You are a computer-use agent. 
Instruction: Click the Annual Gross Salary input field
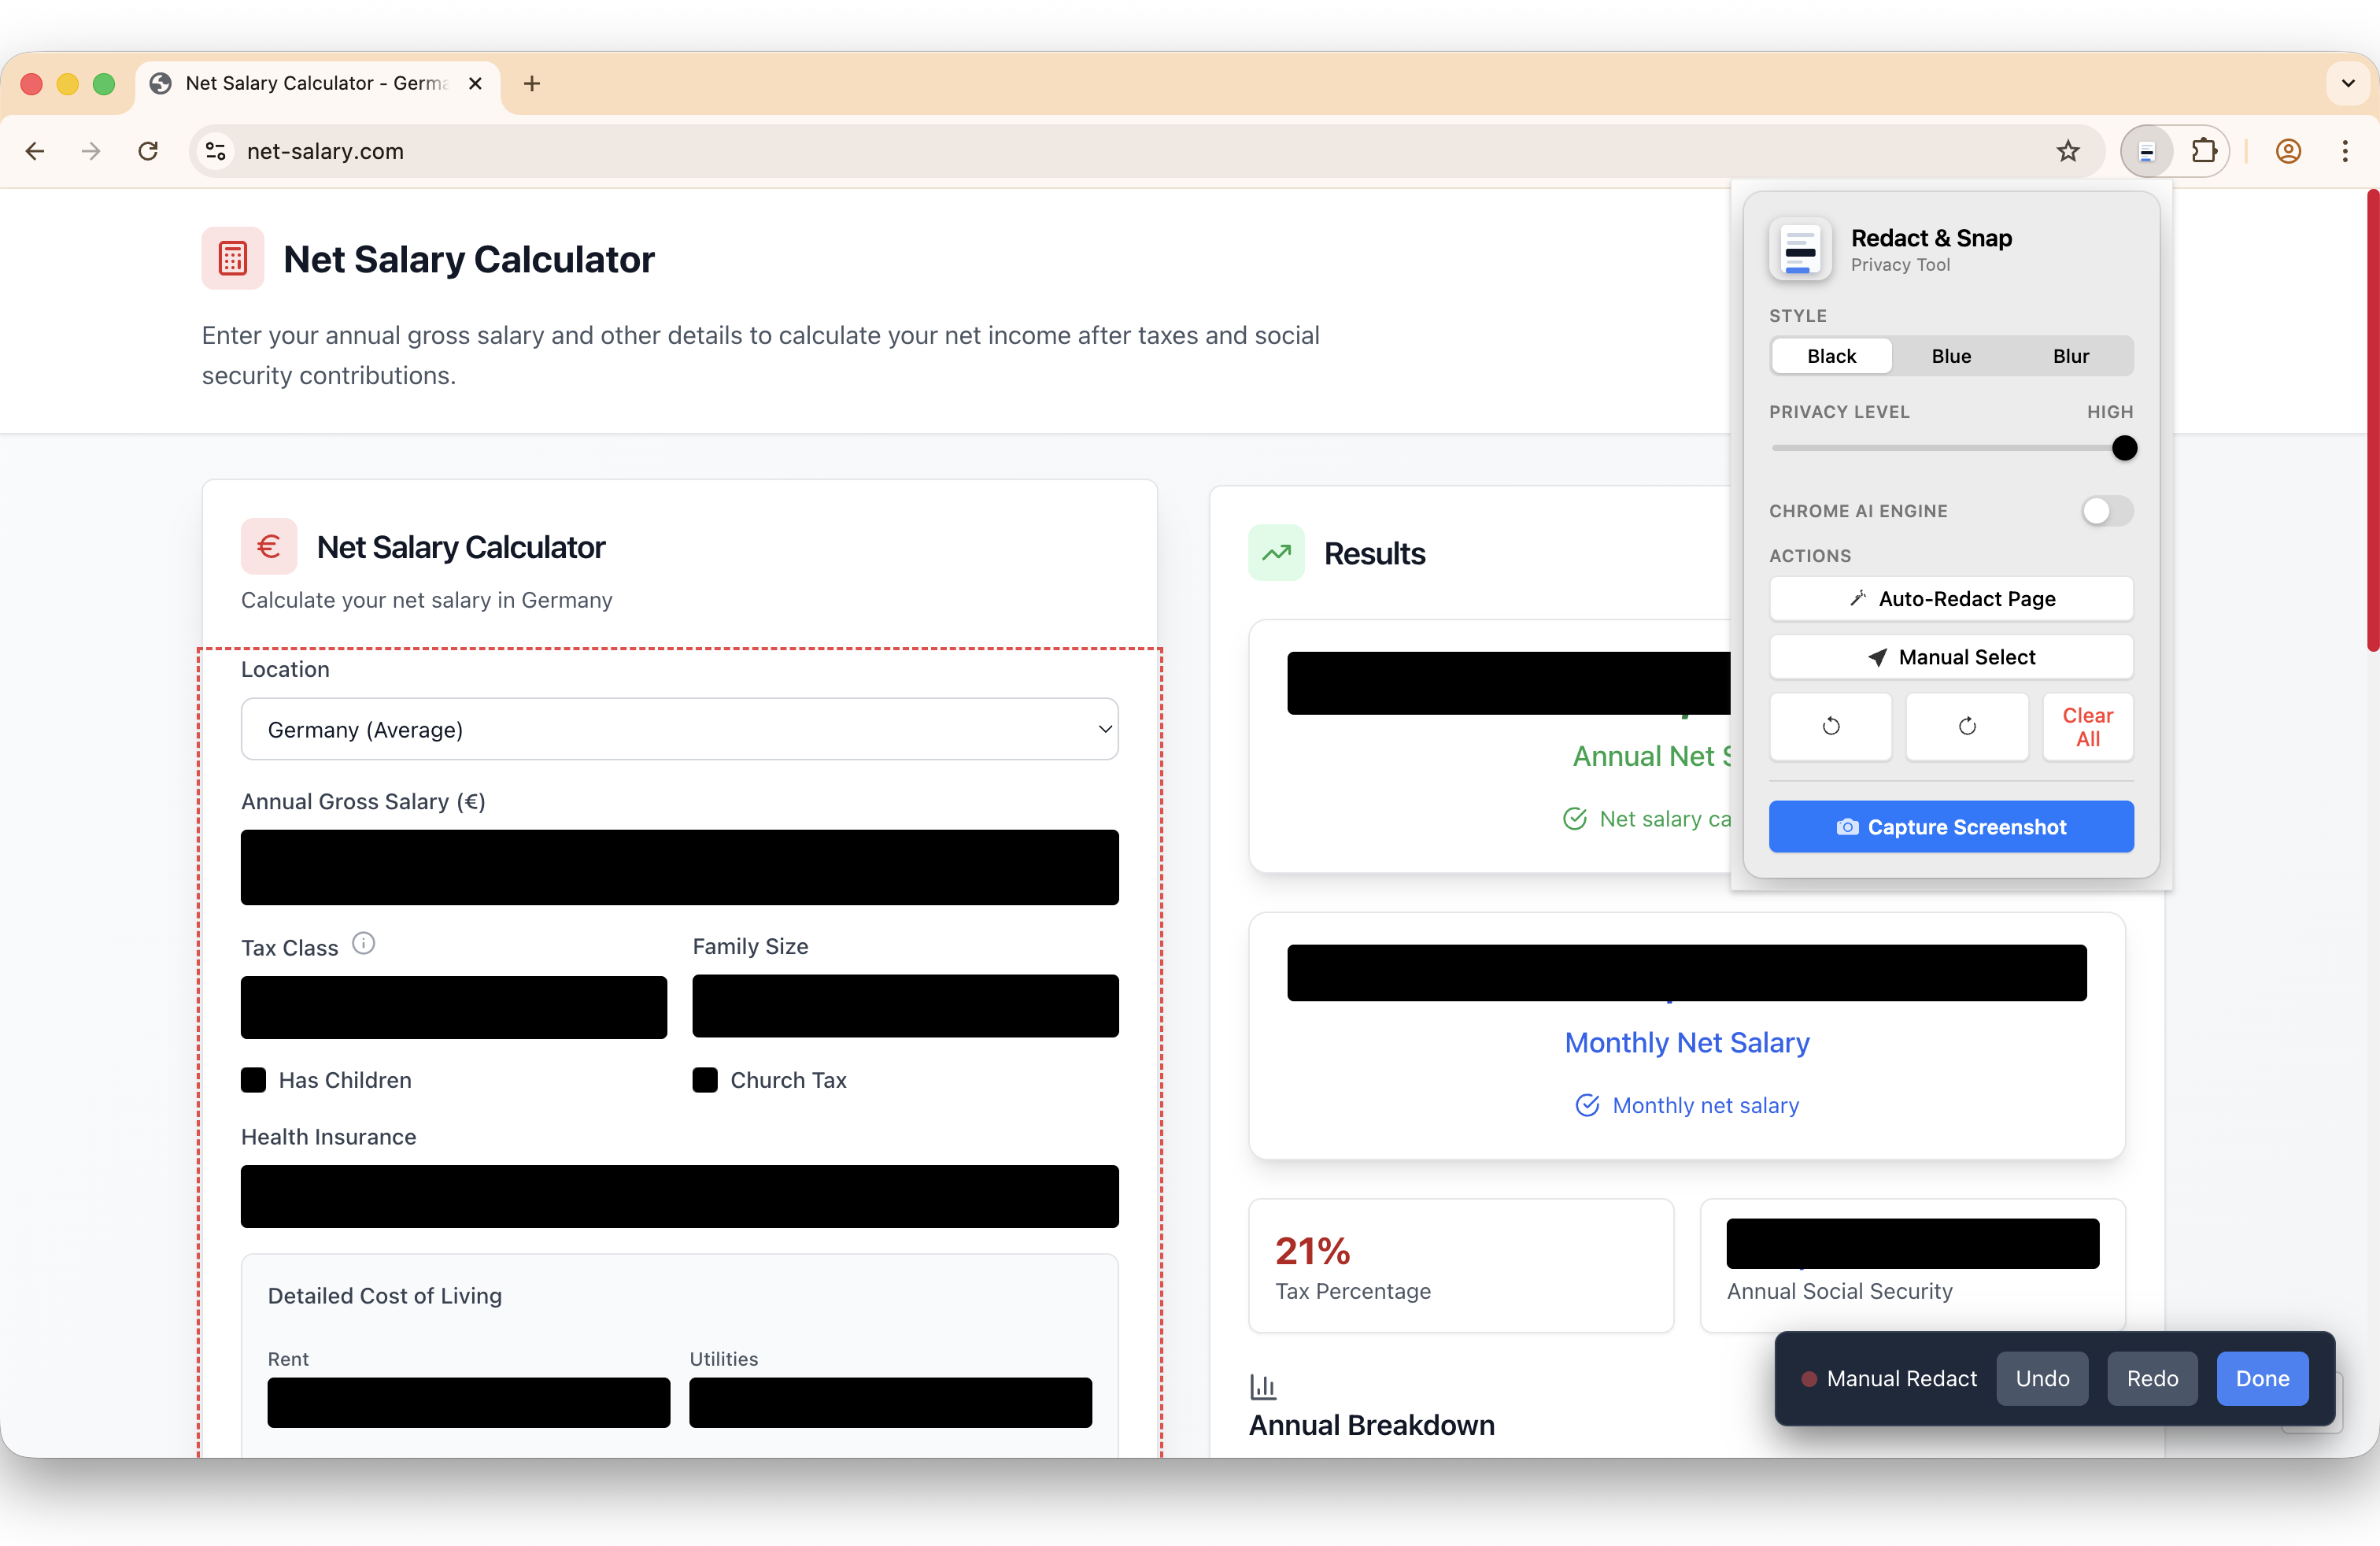pyautogui.click(x=679, y=867)
